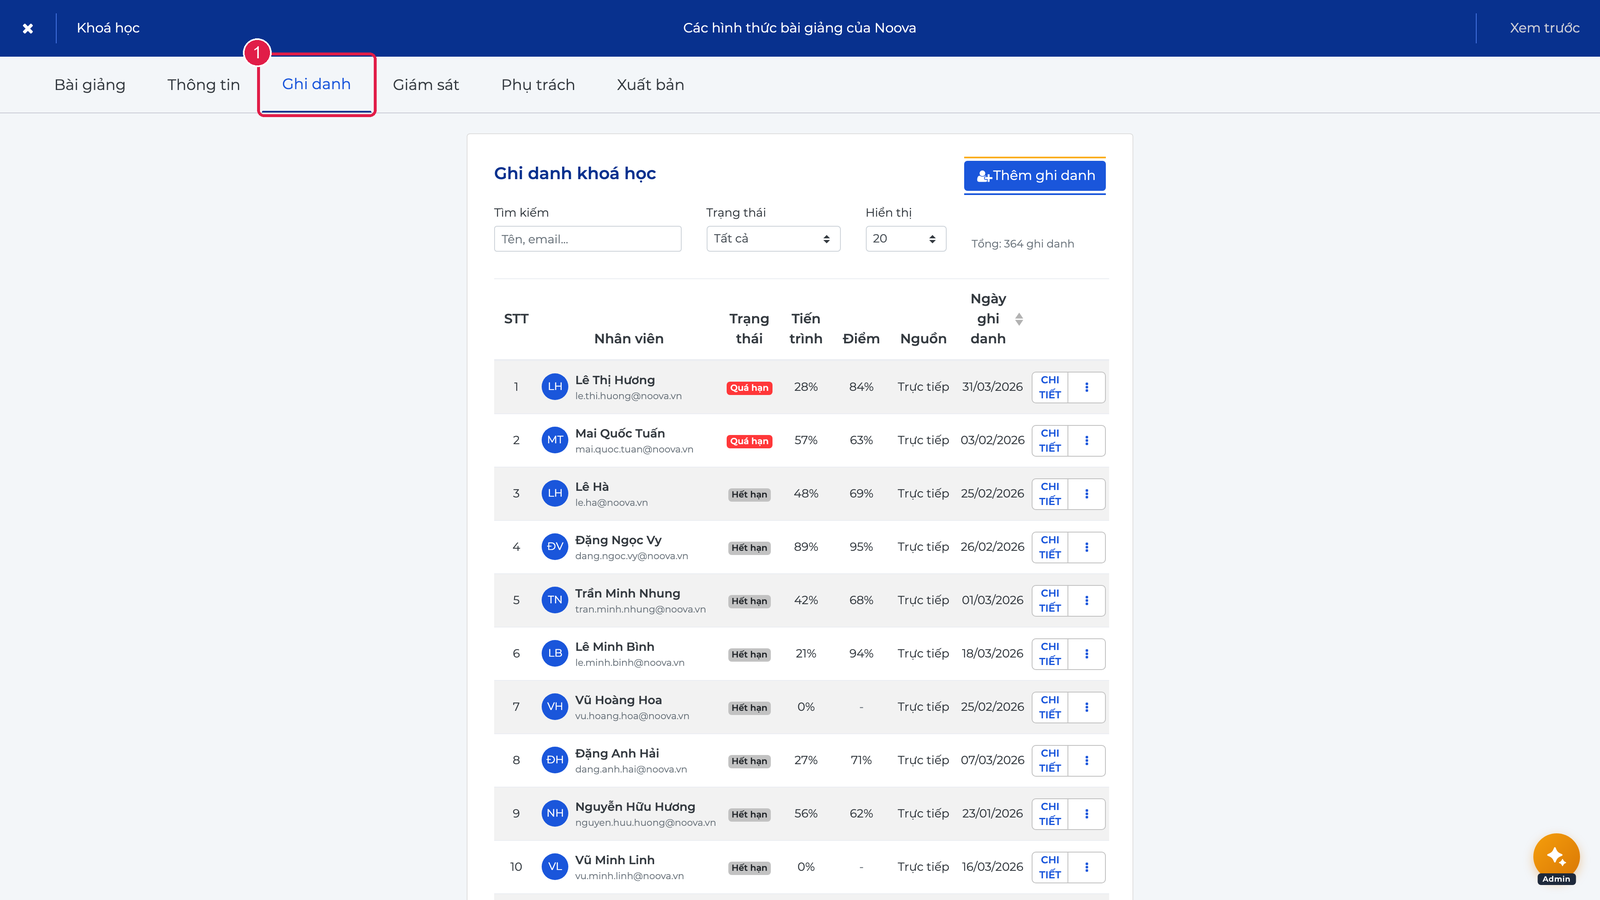The image size is (1600, 900).
Task: Close the course editor with the X icon
Action: (28, 28)
